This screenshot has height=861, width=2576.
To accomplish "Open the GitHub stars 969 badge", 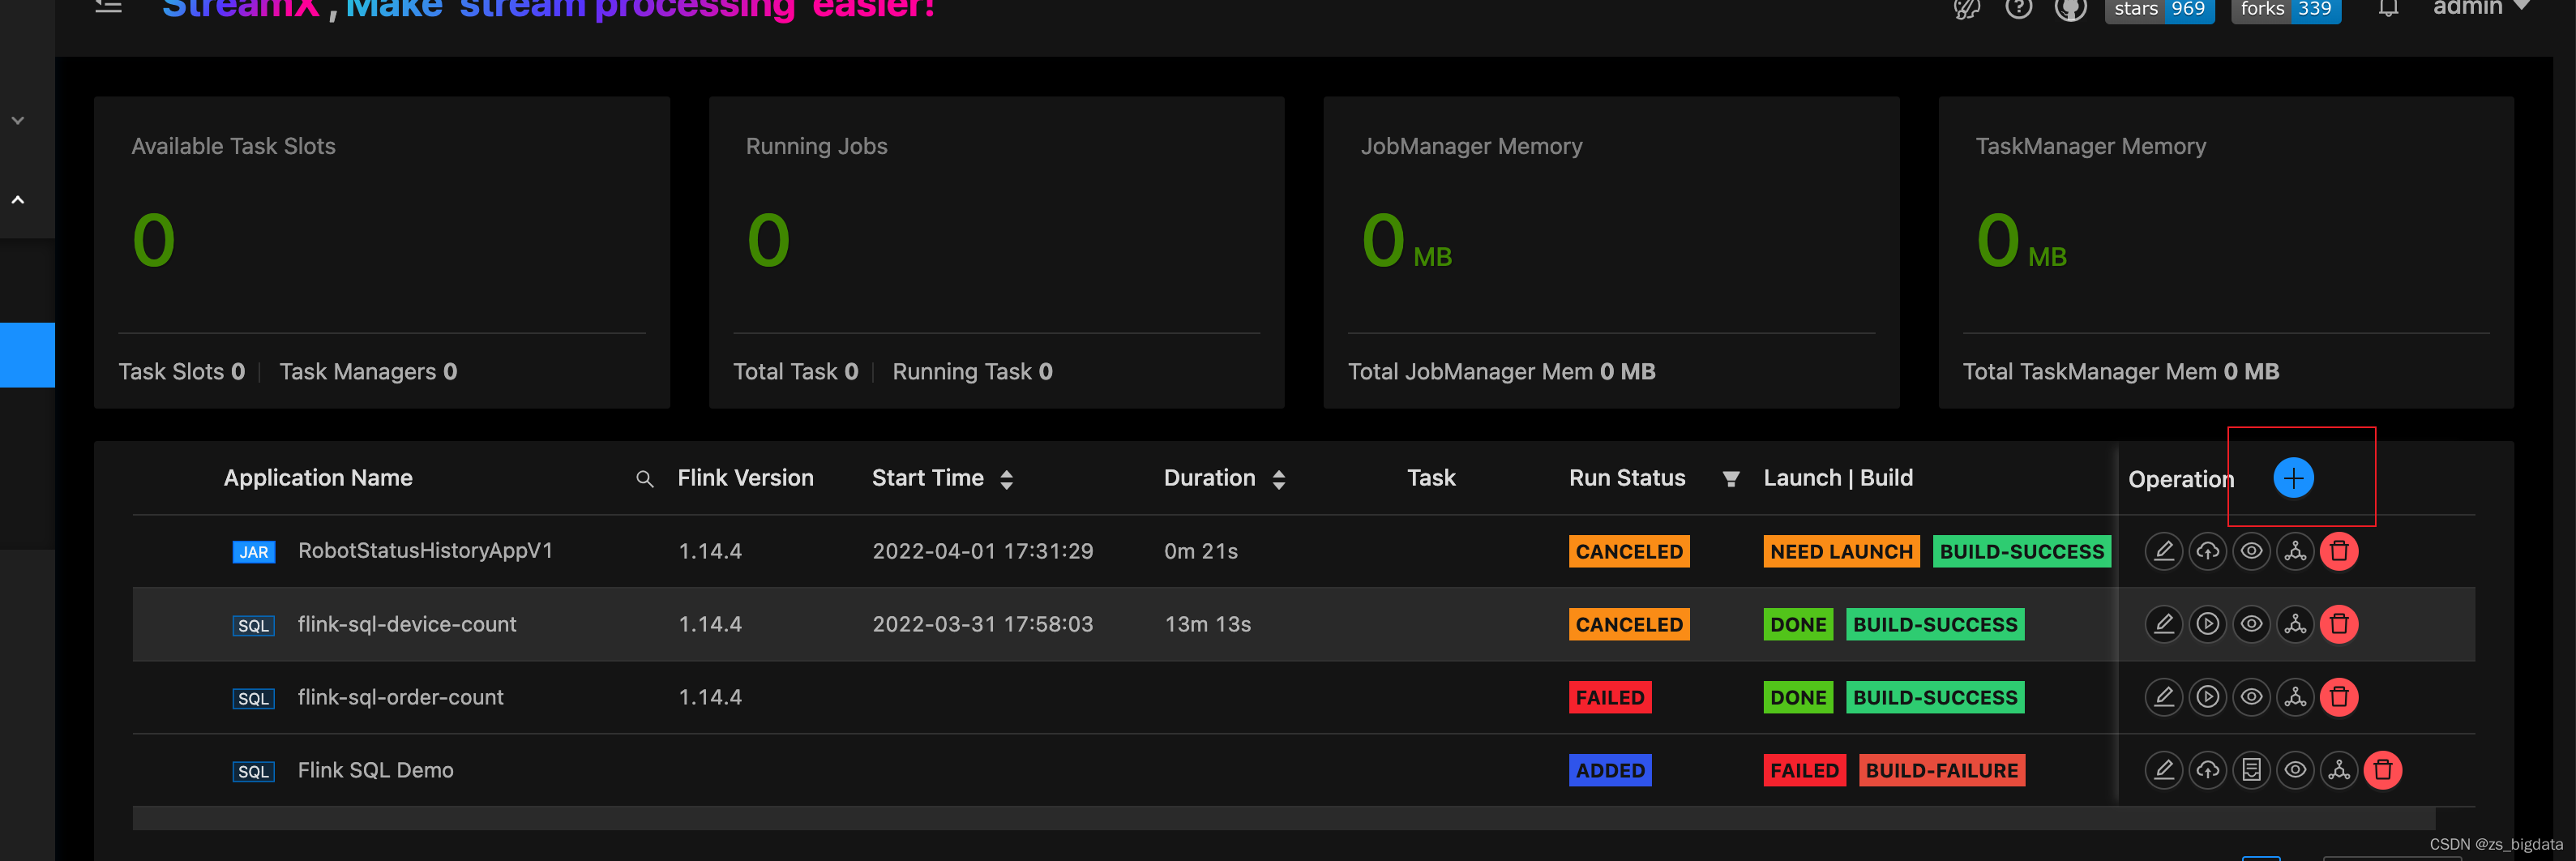I will [2159, 9].
